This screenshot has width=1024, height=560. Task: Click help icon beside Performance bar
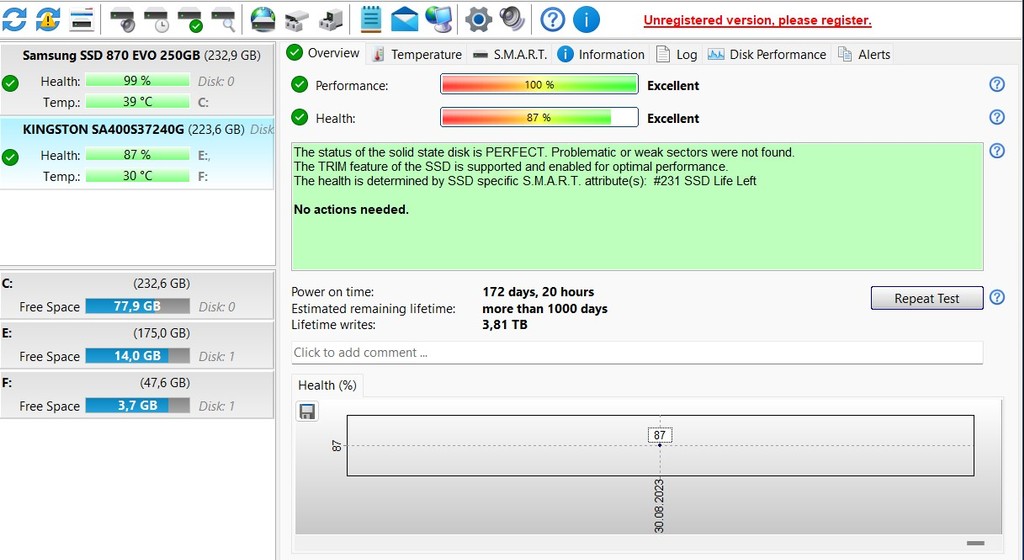tap(997, 84)
